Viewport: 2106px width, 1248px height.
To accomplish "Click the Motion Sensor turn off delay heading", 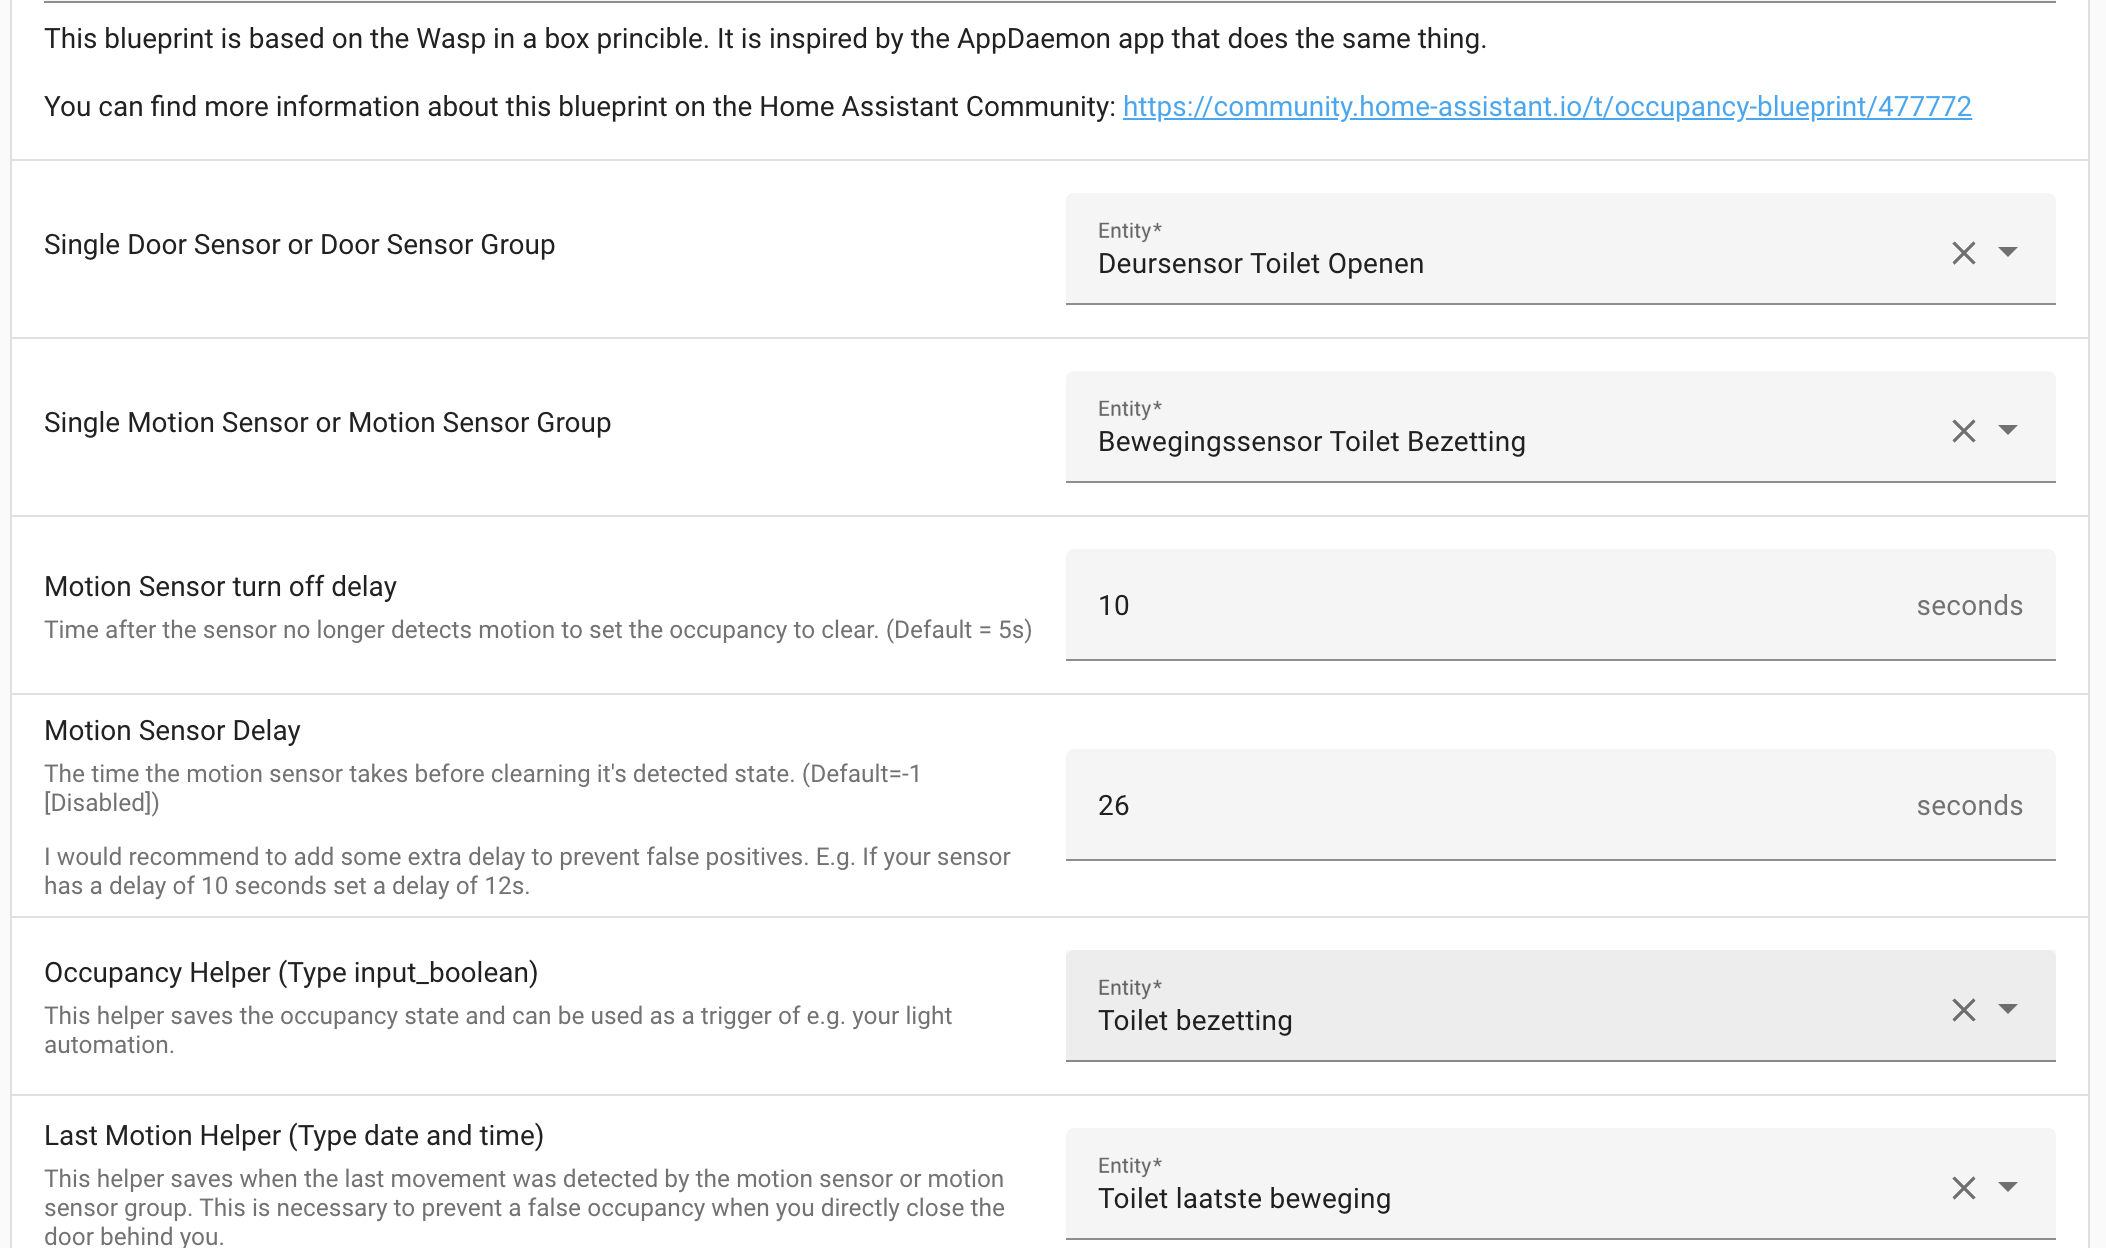I will [x=220, y=587].
